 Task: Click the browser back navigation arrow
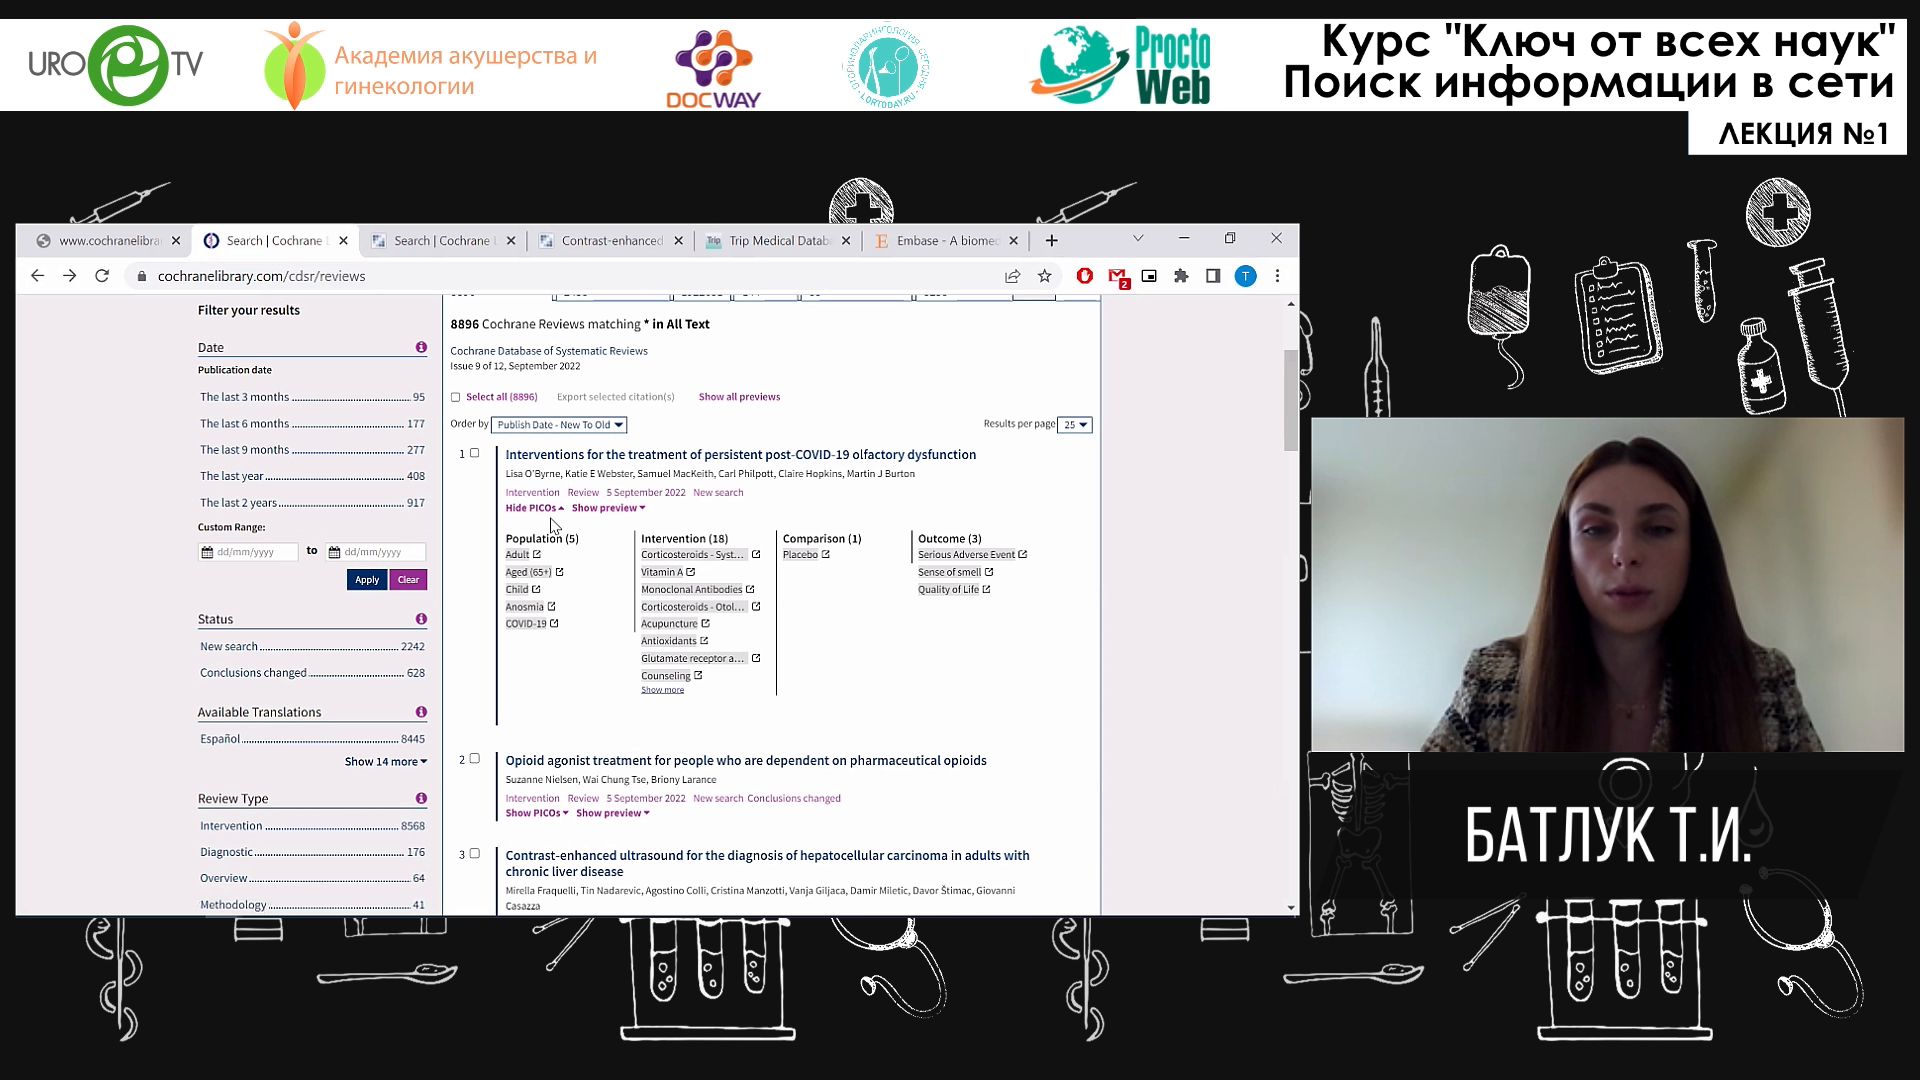point(37,276)
